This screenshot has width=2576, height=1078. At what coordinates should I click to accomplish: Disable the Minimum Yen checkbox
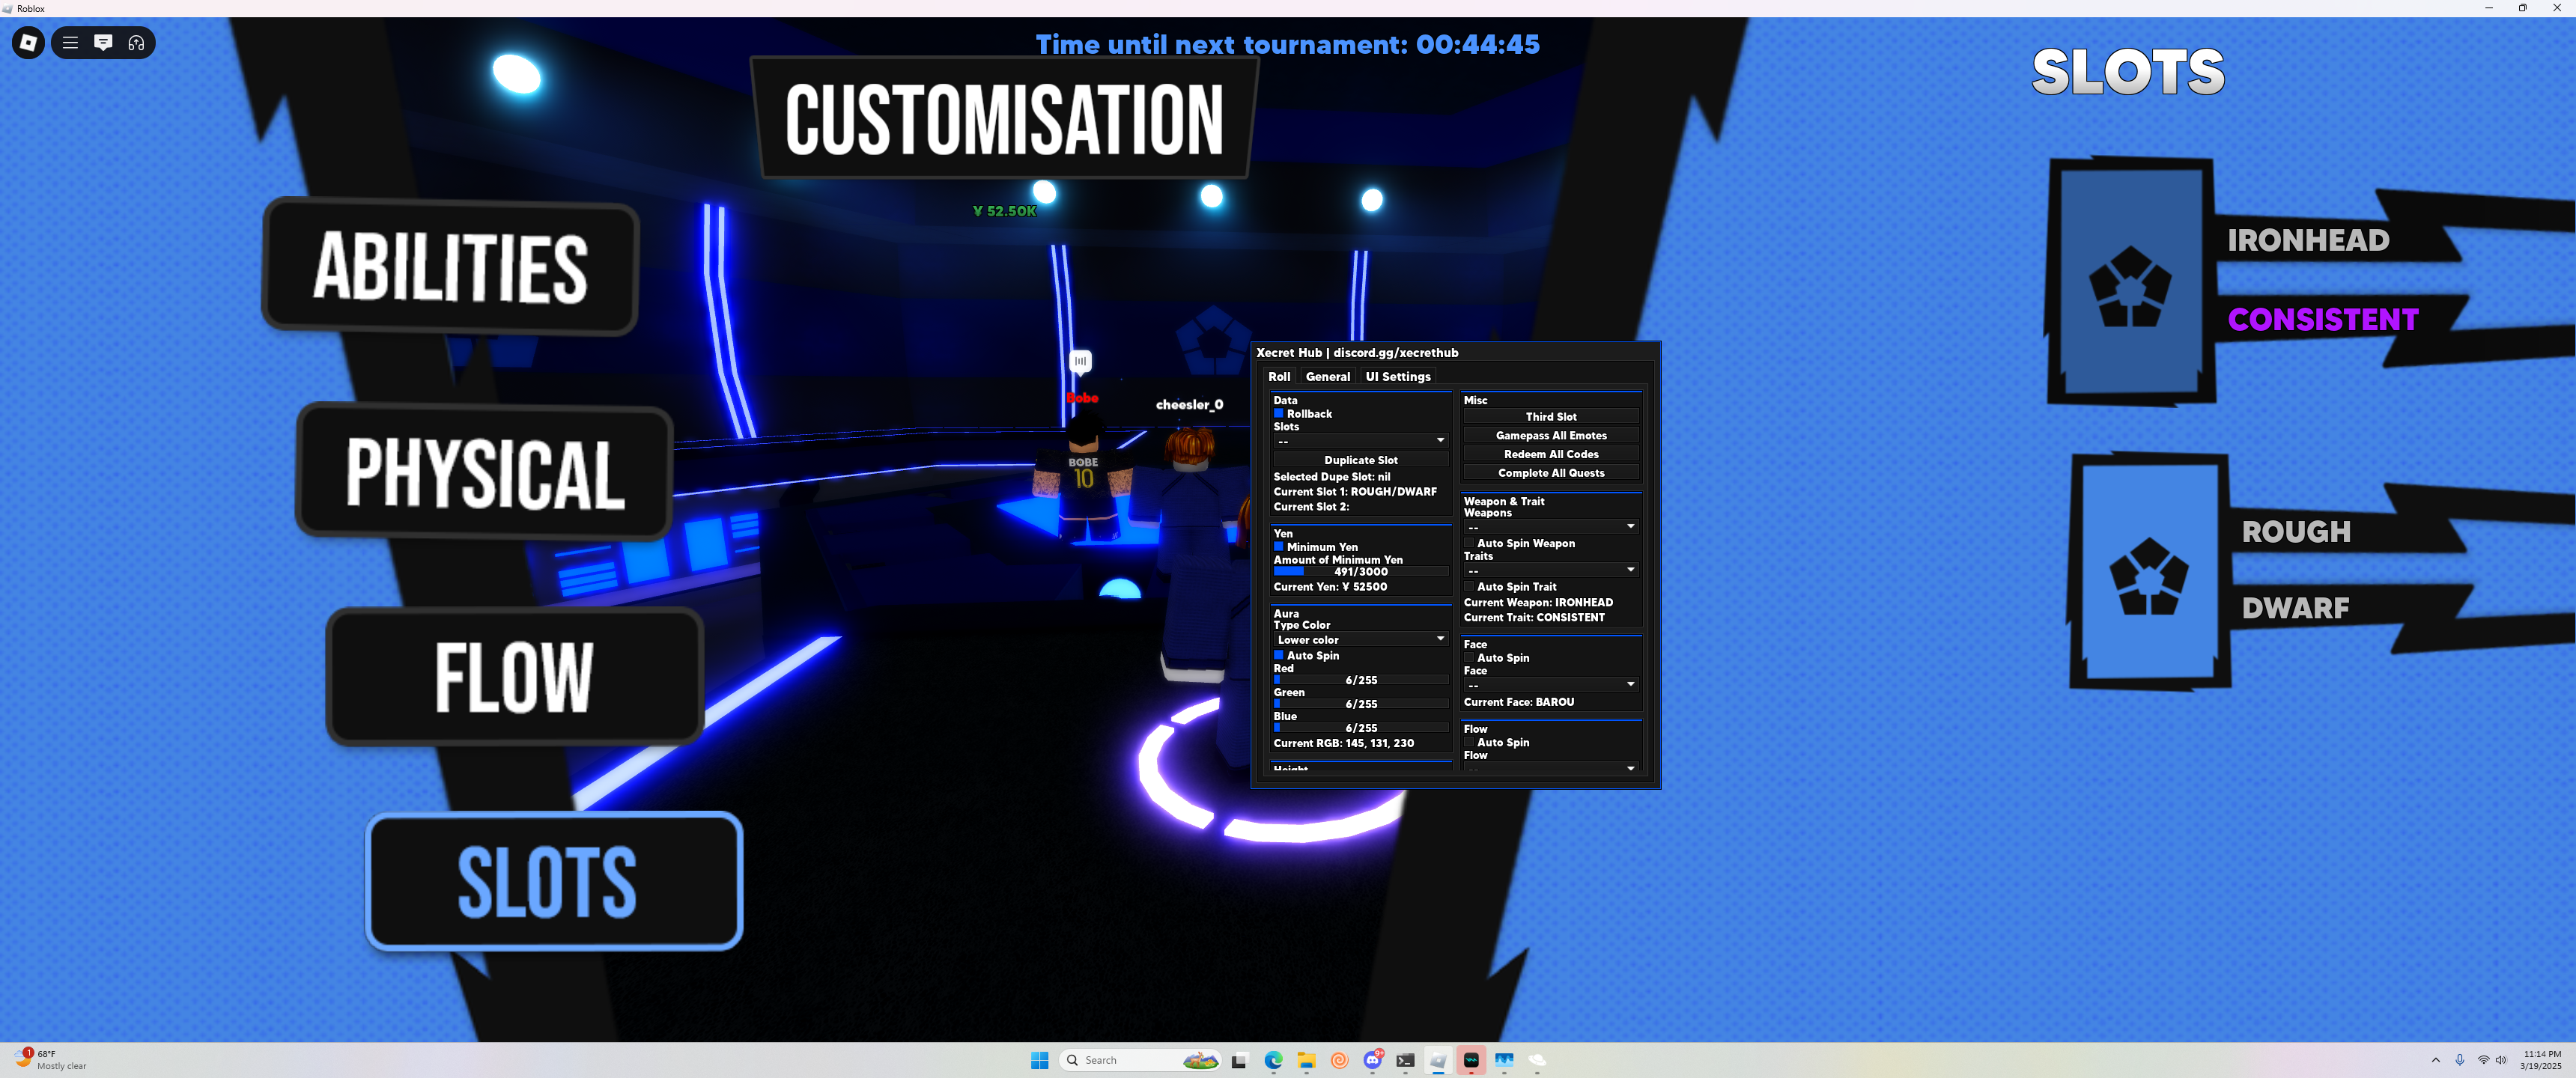[x=1278, y=547]
